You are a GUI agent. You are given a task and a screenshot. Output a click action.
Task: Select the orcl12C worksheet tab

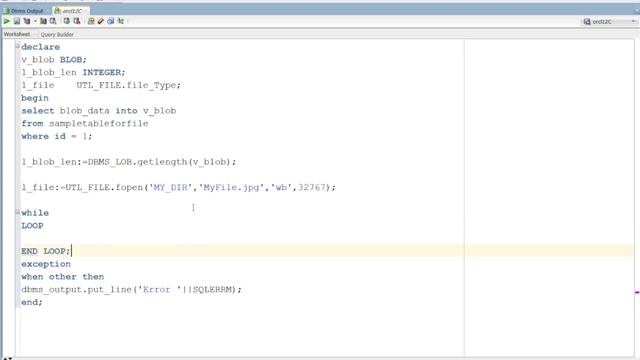coord(72,11)
